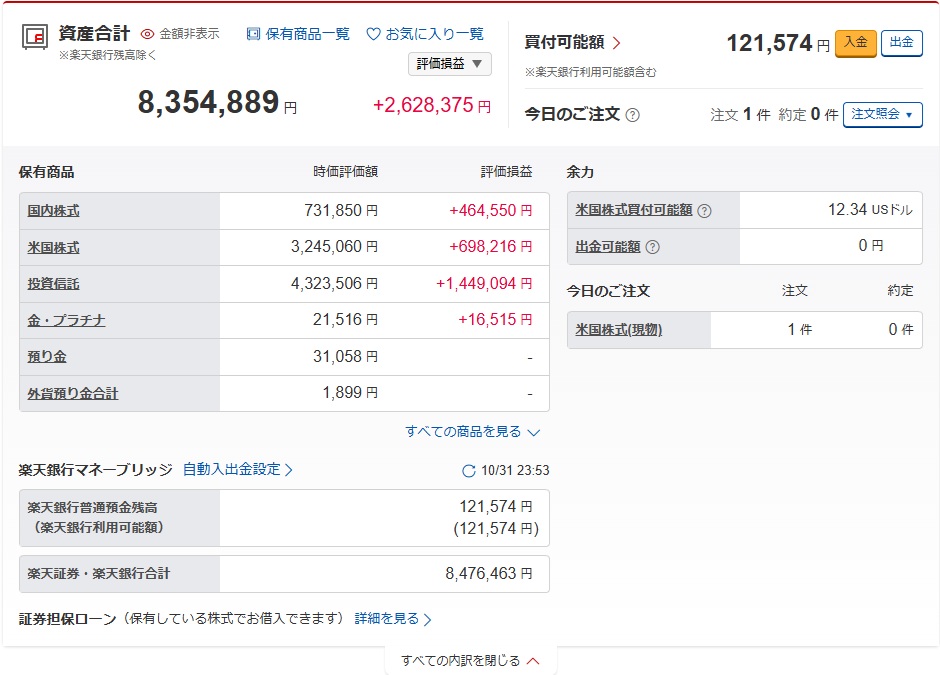Screen dimensions: 940x675
Task: Click help icon beside 米国株式買付可能額
Action: tap(704, 211)
